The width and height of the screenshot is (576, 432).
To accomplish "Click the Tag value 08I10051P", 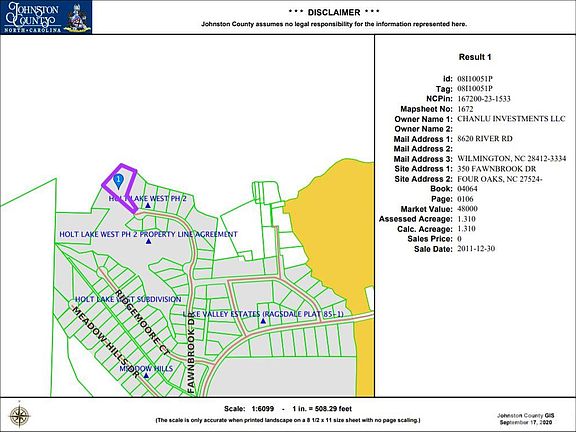I will [x=475, y=89].
